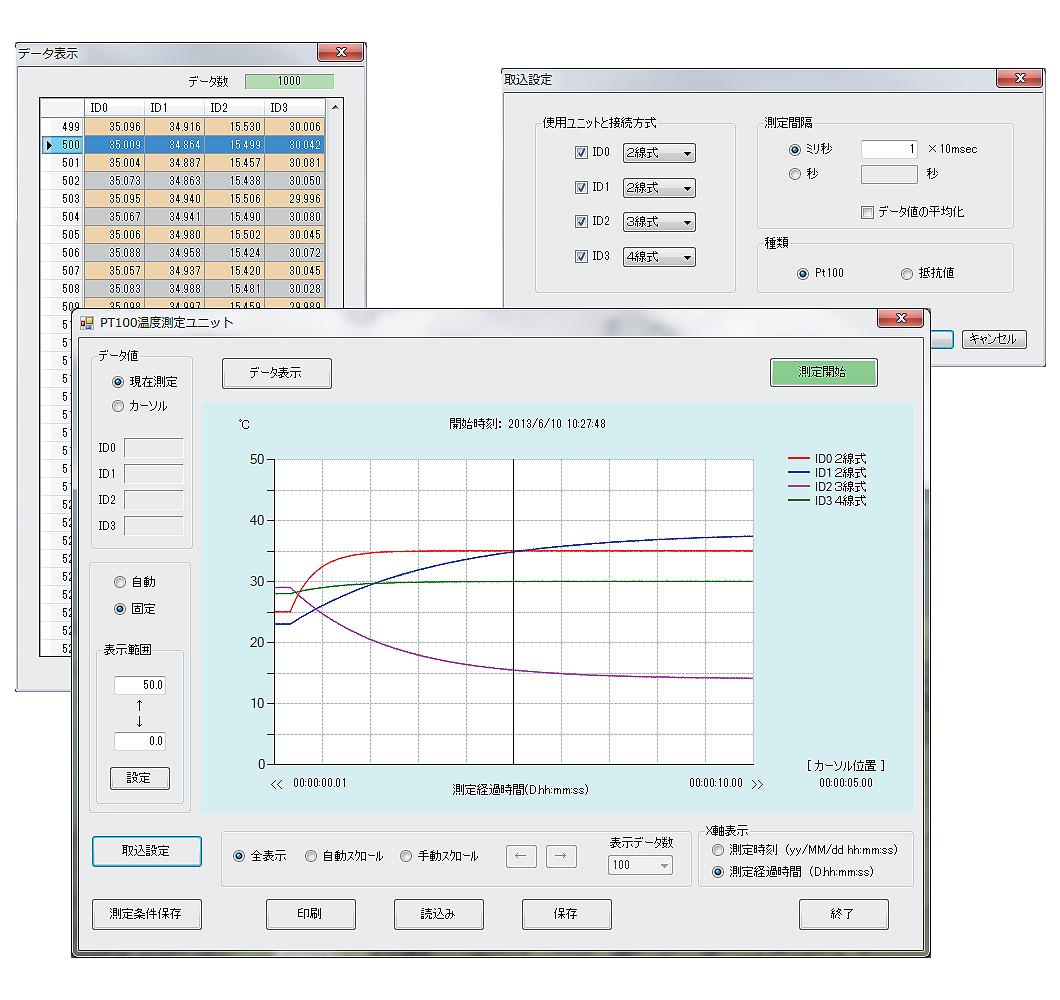The width and height of the screenshot is (1060, 1000).
Task: Open the ID3 wiring type dropdown
Action: [x=658, y=257]
